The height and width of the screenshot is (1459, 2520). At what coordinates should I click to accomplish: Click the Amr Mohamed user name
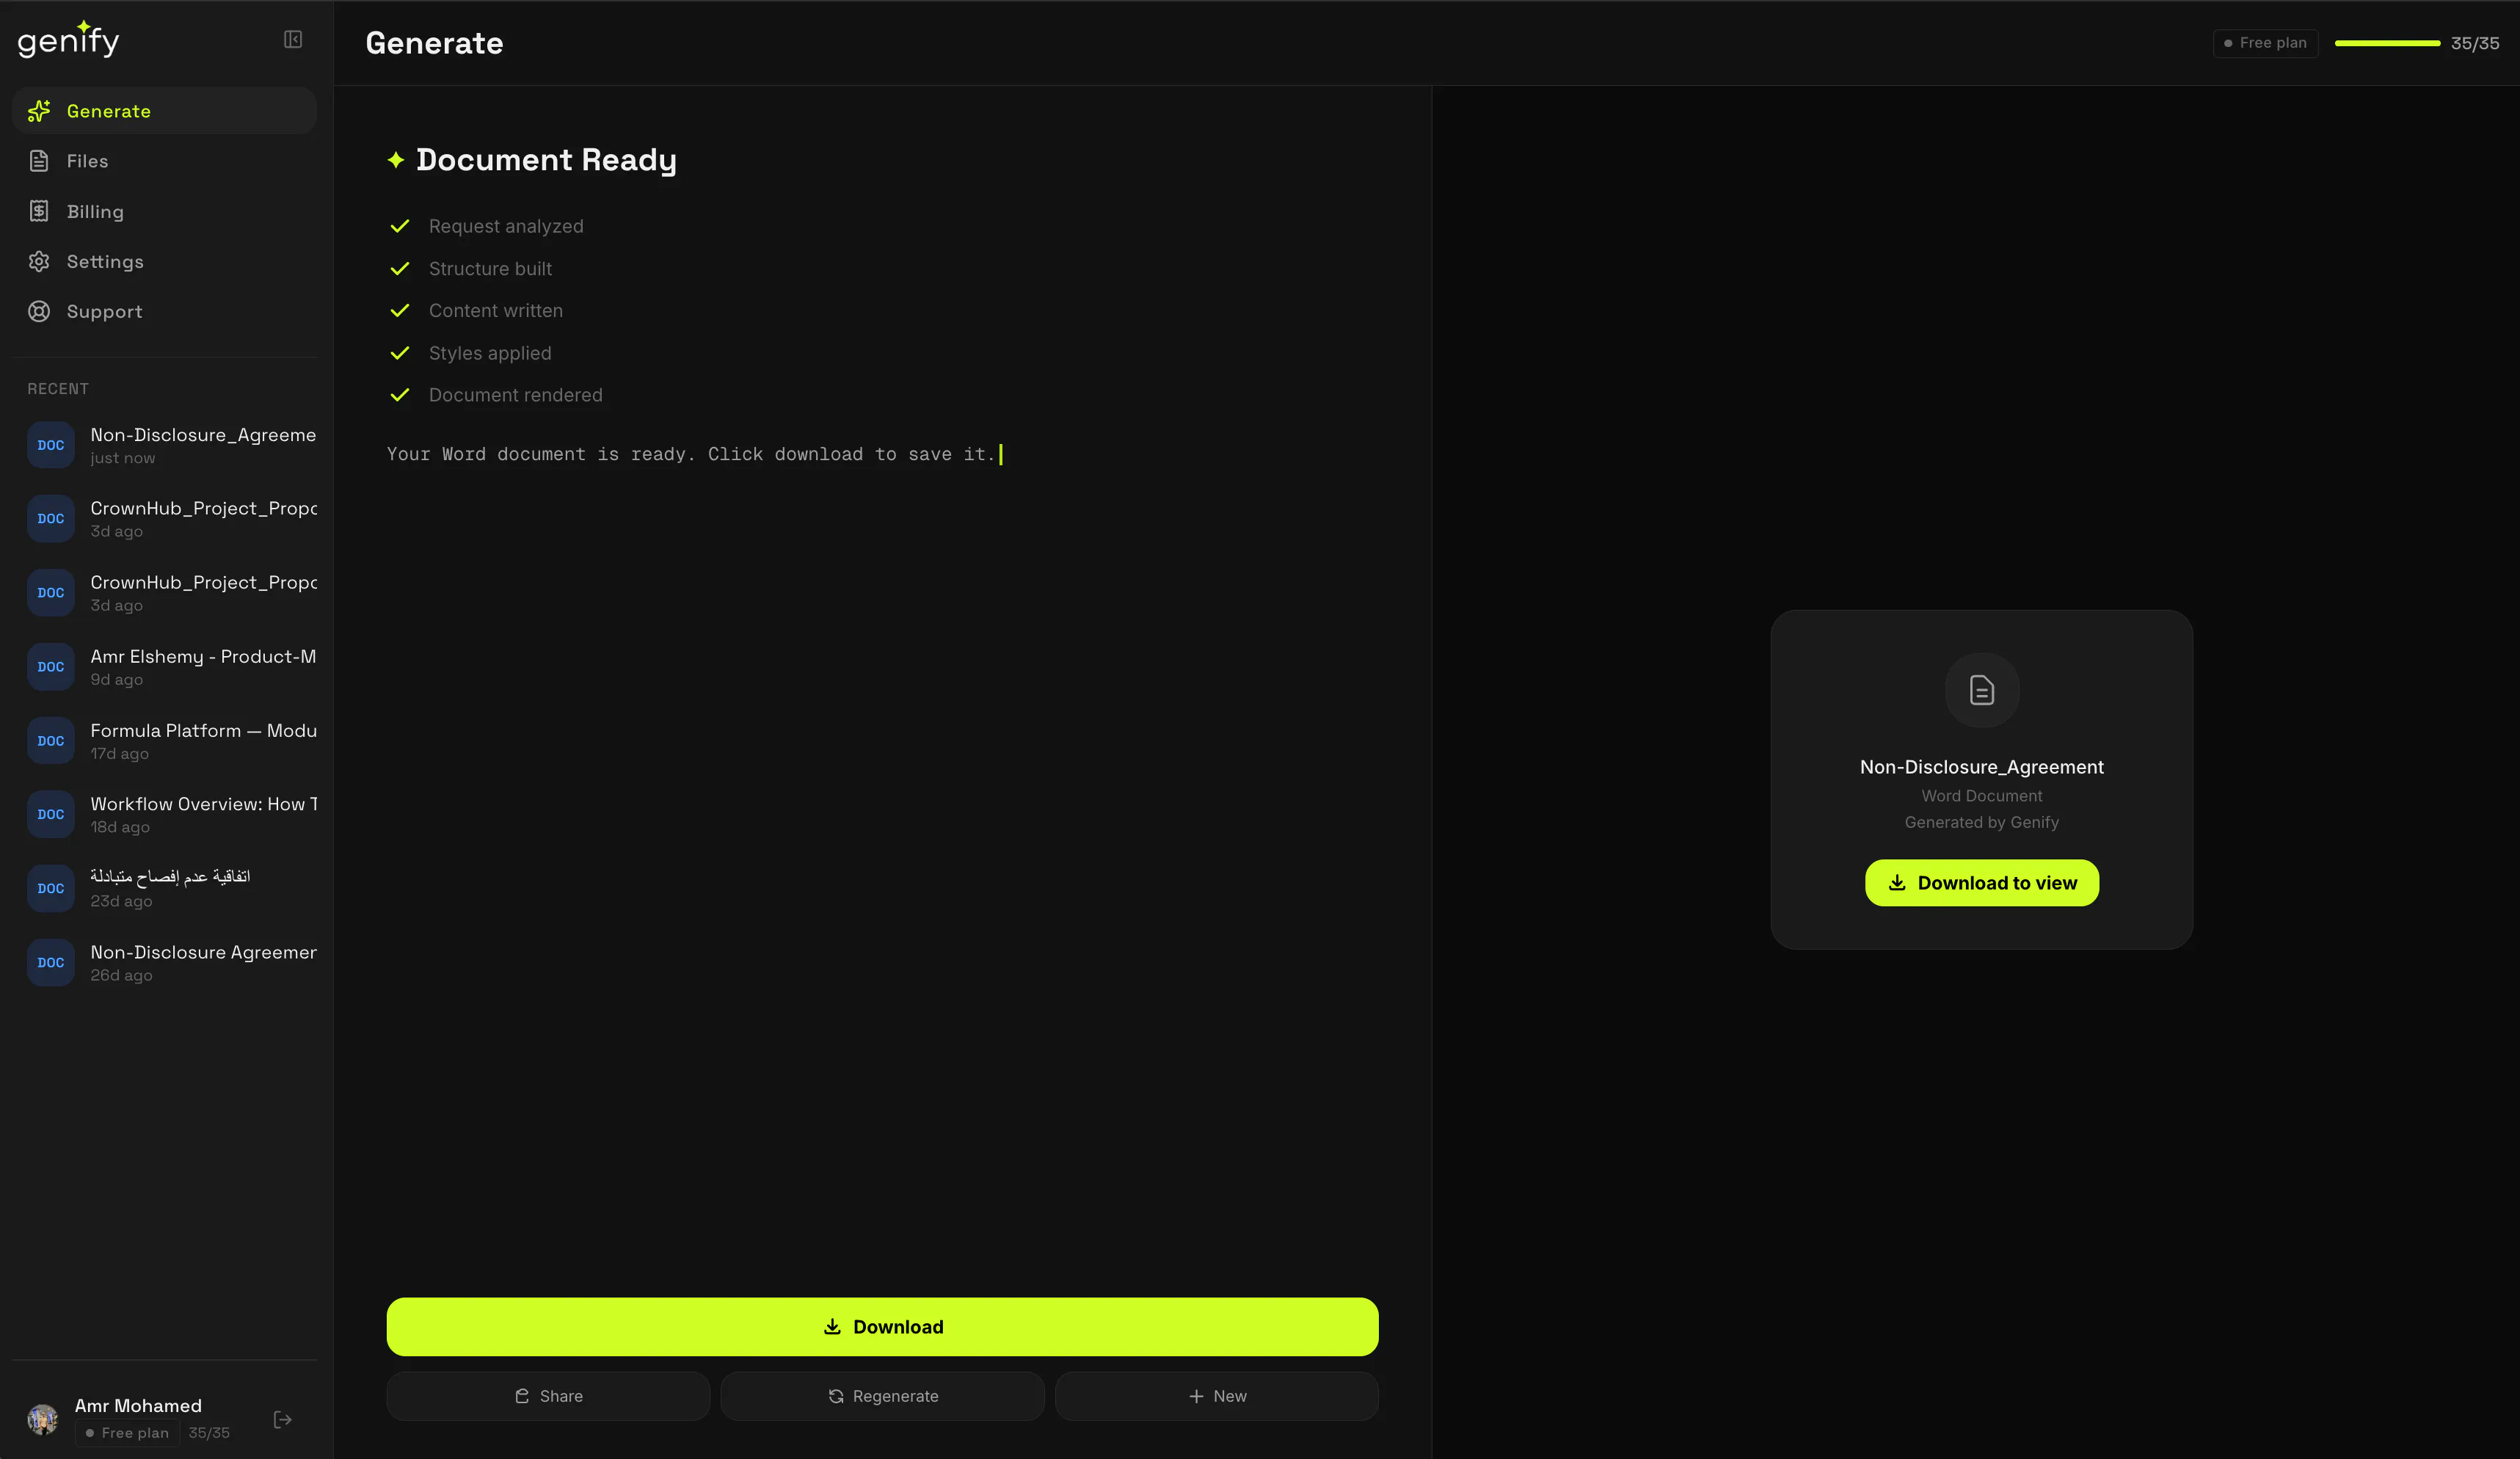coord(138,1405)
